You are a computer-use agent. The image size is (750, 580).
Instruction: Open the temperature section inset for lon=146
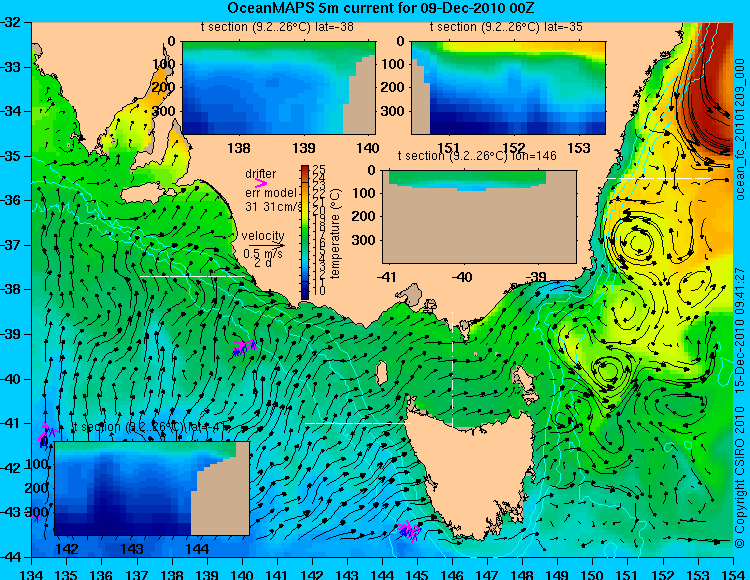[x=479, y=216]
